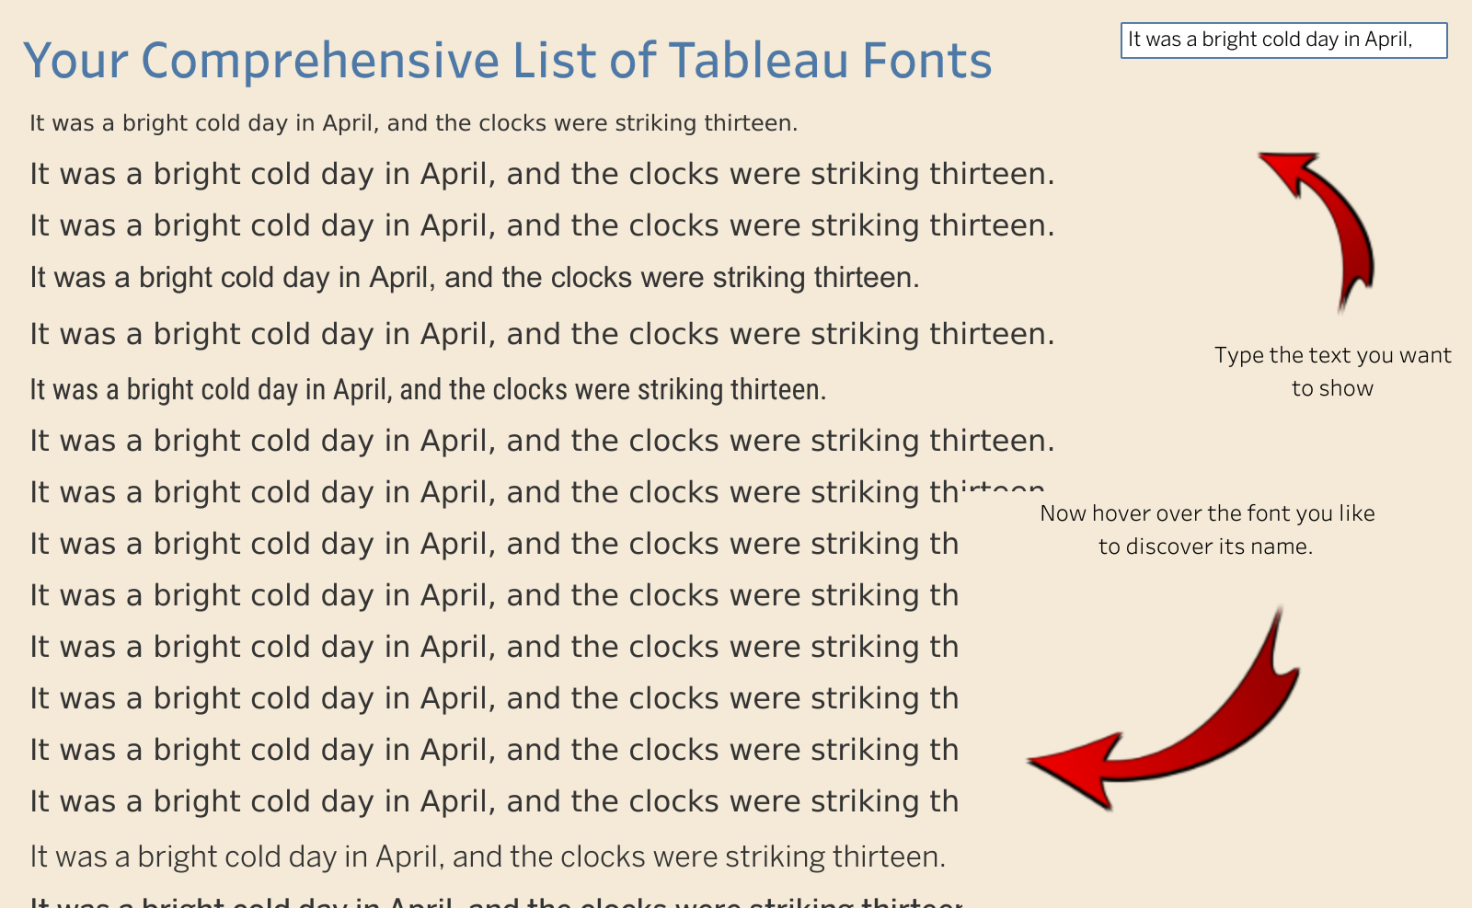The width and height of the screenshot is (1472, 908).
Task: Pick the second-to-last line ending in 'striking th'
Action: (494, 750)
